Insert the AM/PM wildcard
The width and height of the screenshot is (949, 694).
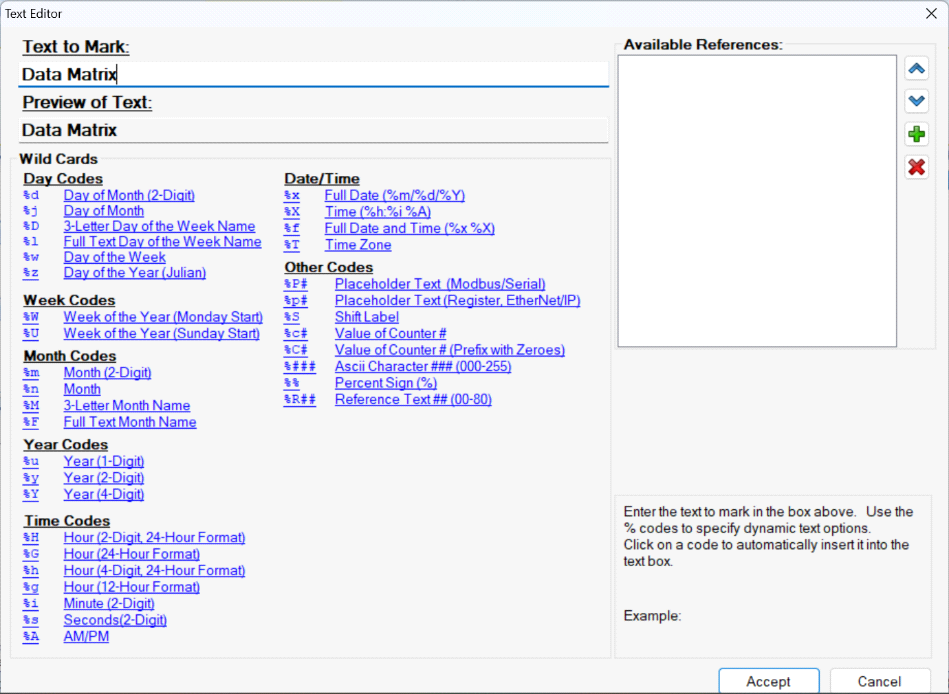point(86,636)
